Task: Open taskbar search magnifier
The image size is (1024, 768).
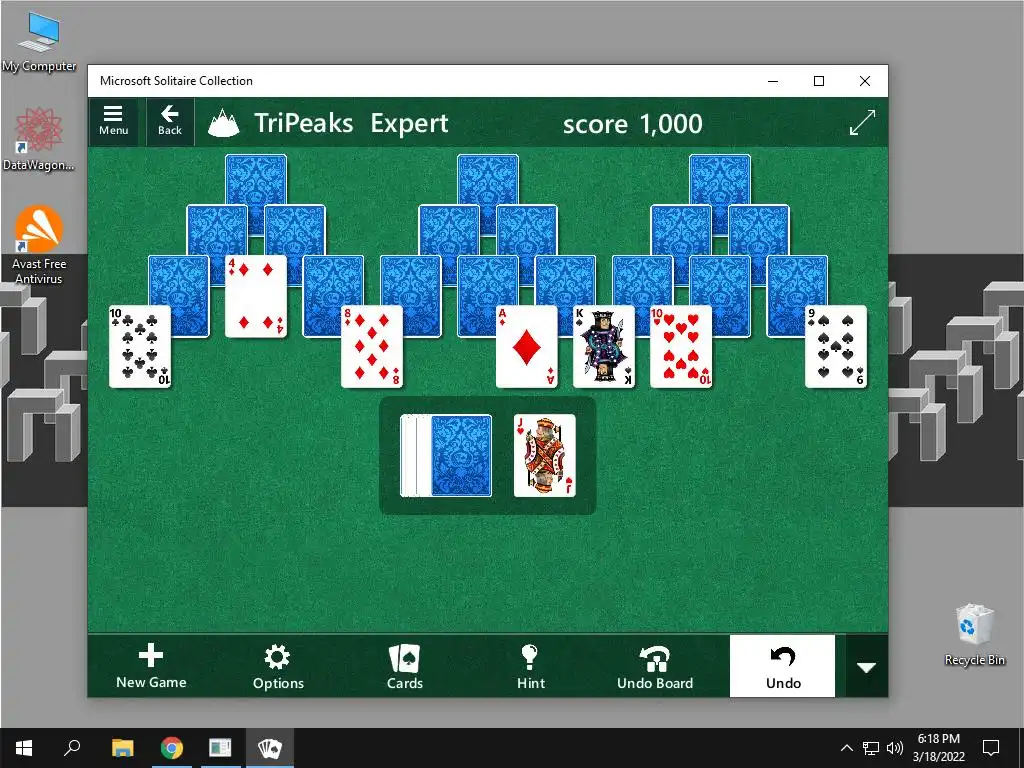Action: tap(72, 747)
